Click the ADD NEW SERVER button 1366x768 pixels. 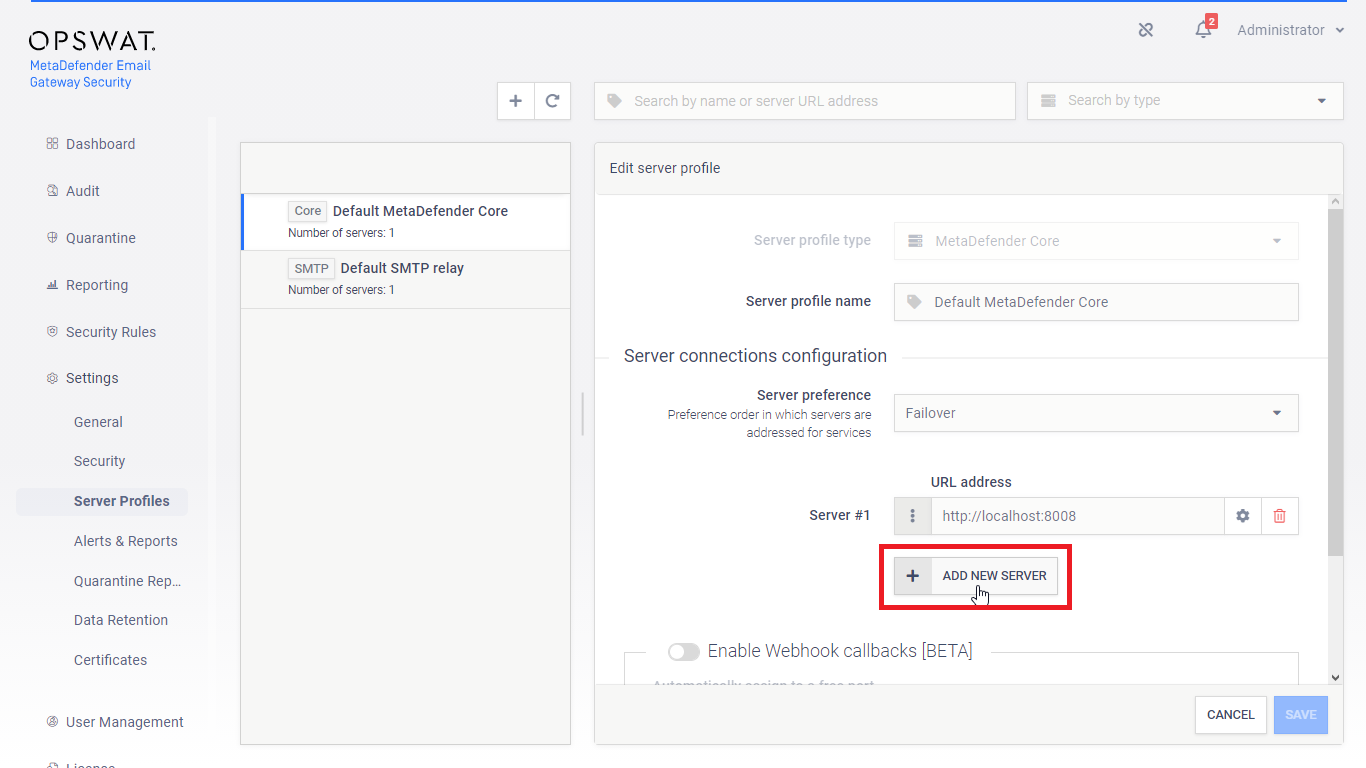point(976,576)
